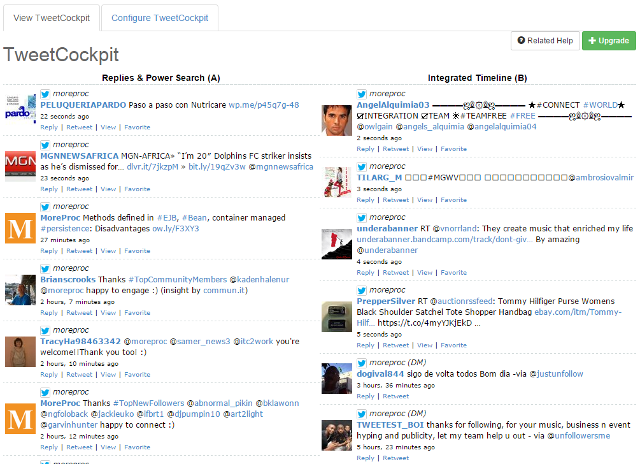Open TWEETEST_BOI username link
Viewport: 640px width, 464px height.
tap(388, 424)
